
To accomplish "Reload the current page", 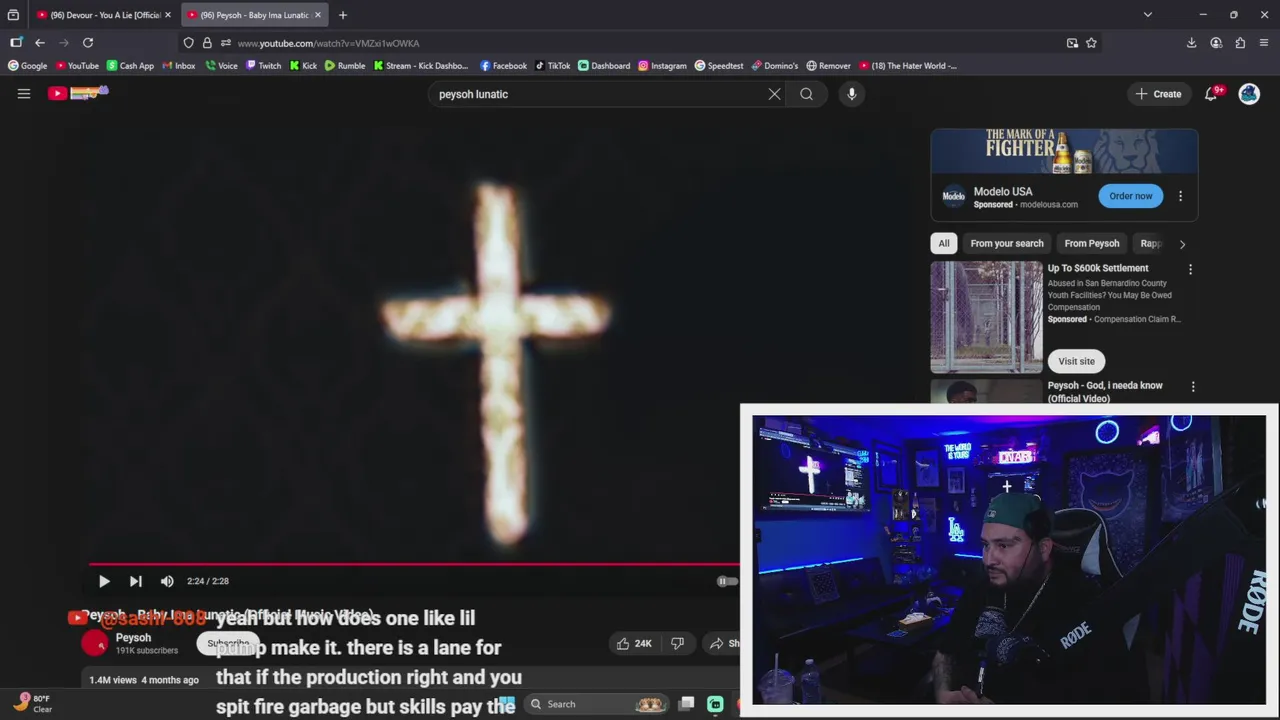I will click(88, 43).
